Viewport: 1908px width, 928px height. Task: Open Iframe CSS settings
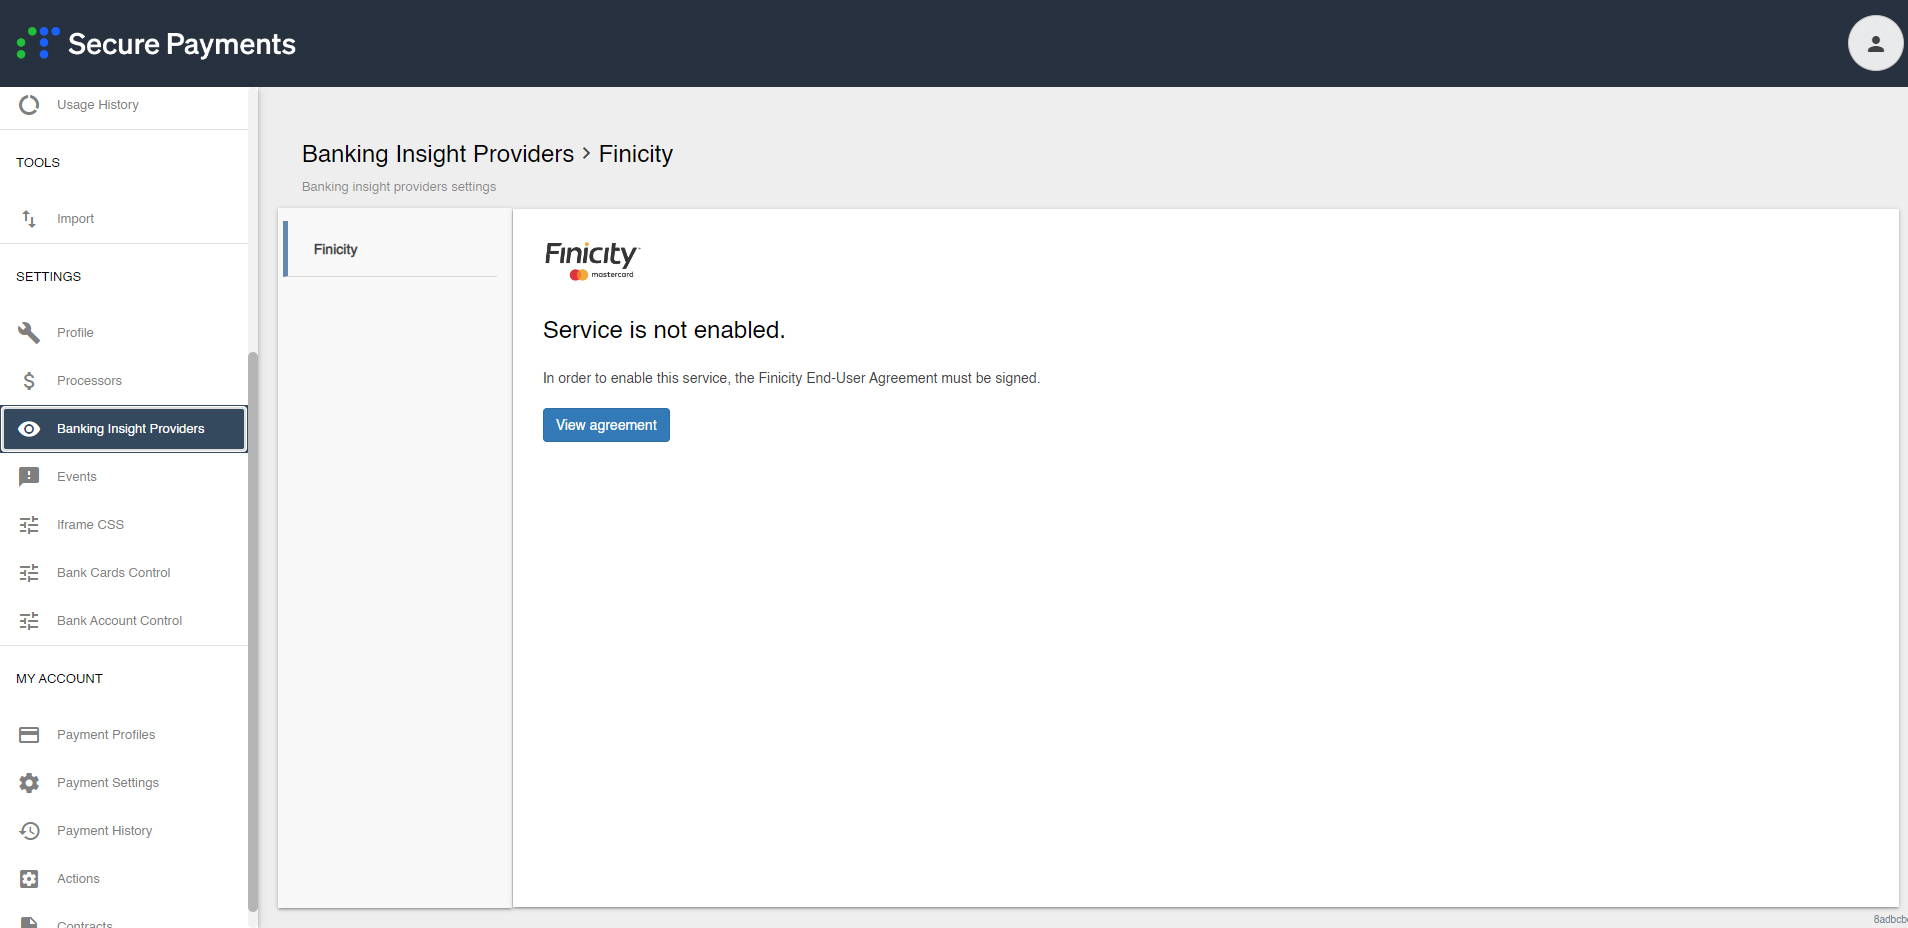(x=124, y=525)
